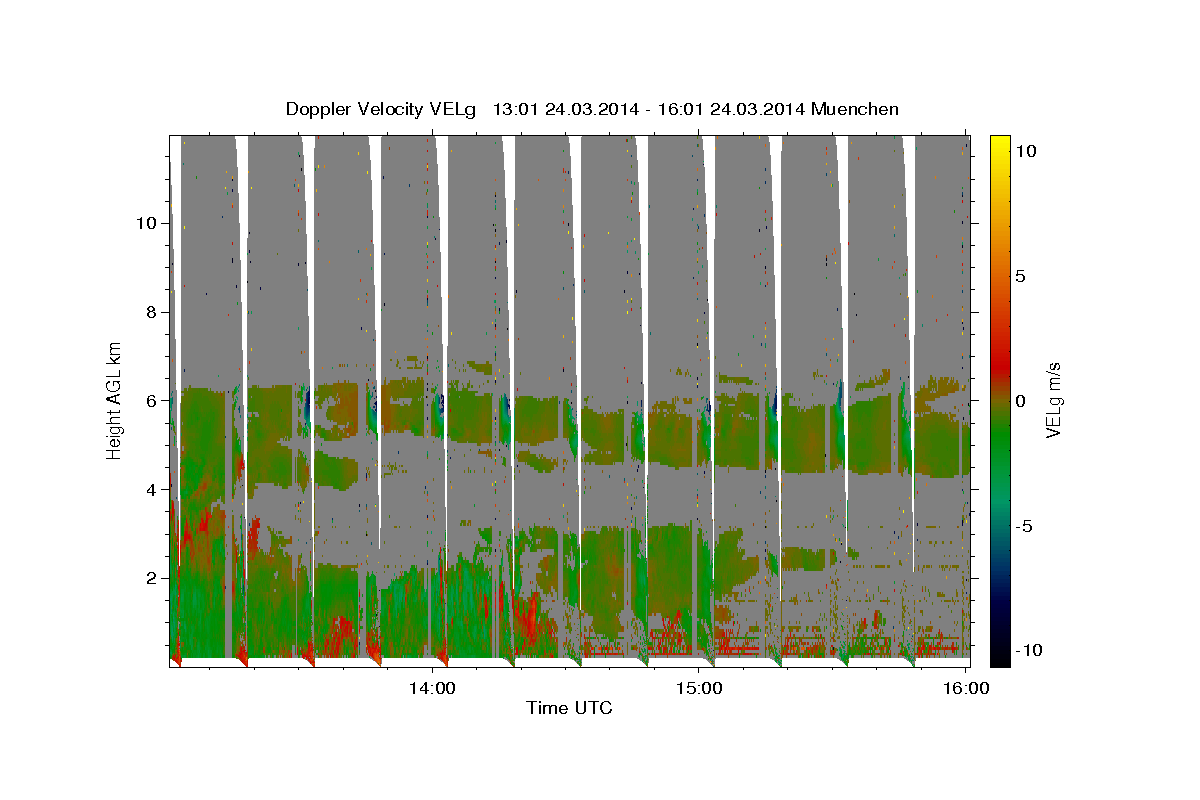Click the colorbar value -5 label
Image resolution: width=1200 pixels, height=800 pixels.
[1024, 526]
